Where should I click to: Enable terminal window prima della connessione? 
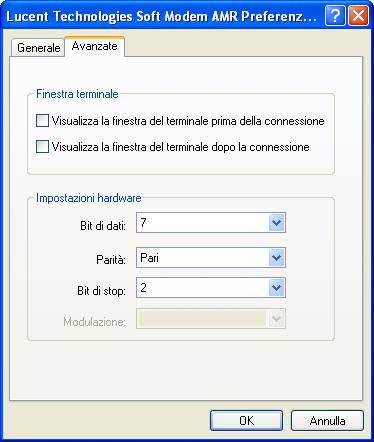[x=42, y=121]
